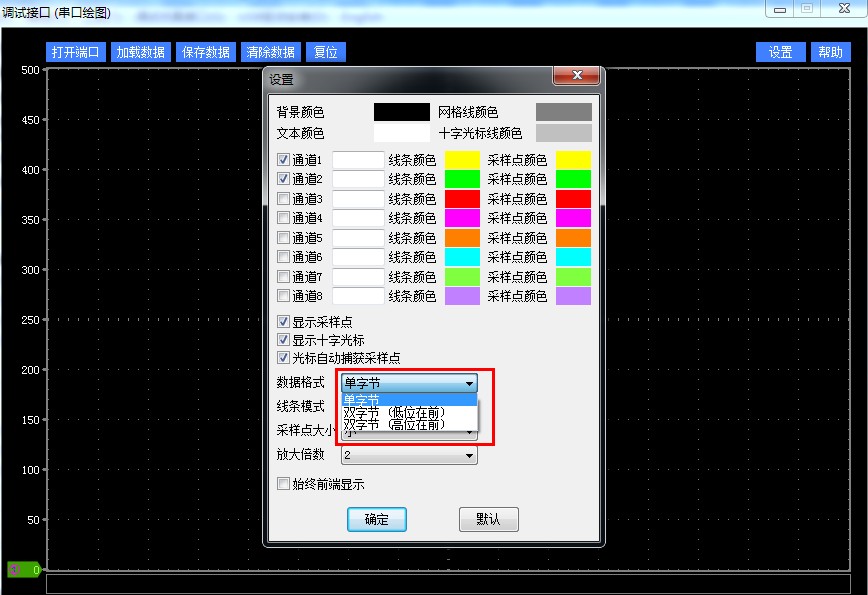Toggle the 显示十字光标 checkbox
Image resolution: width=868 pixels, height=595 pixels.
(x=283, y=340)
